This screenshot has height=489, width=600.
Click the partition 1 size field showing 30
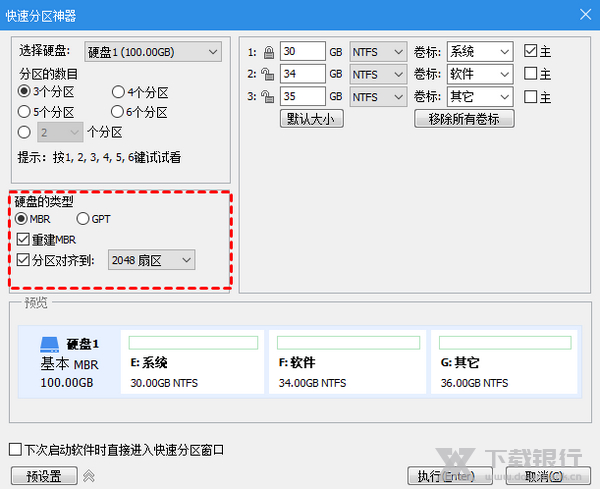(303, 51)
